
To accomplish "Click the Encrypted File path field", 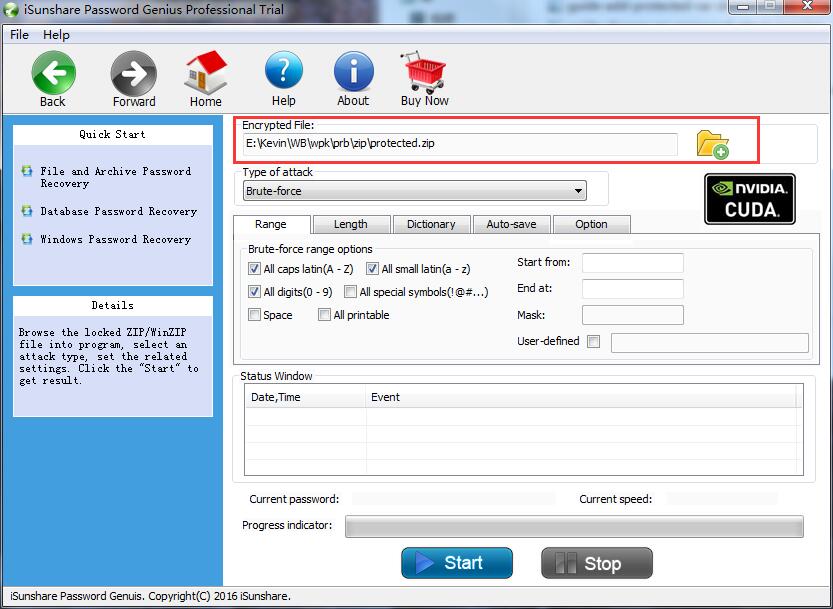I will pyautogui.click(x=460, y=143).
